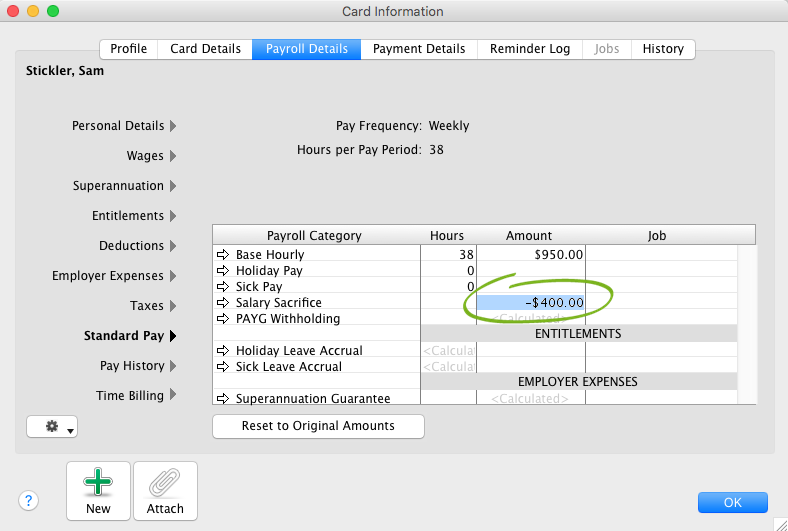Viewport: 788px width, 531px height.
Task: Confirm with the OK button
Action: tap(732, 502)
